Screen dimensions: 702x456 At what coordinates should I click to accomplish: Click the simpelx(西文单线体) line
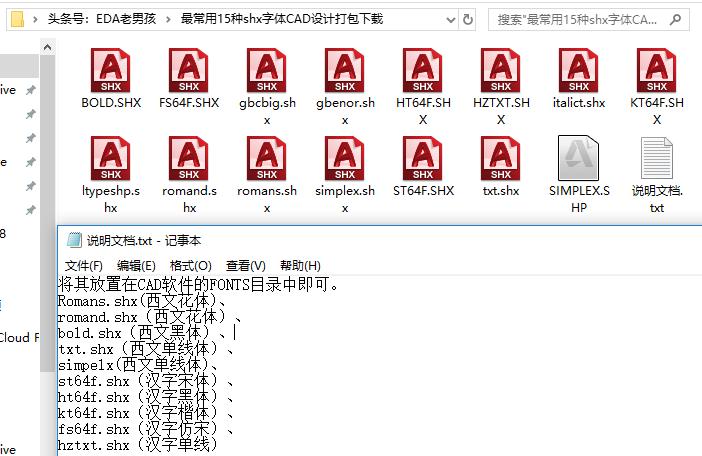coord(137,365)
